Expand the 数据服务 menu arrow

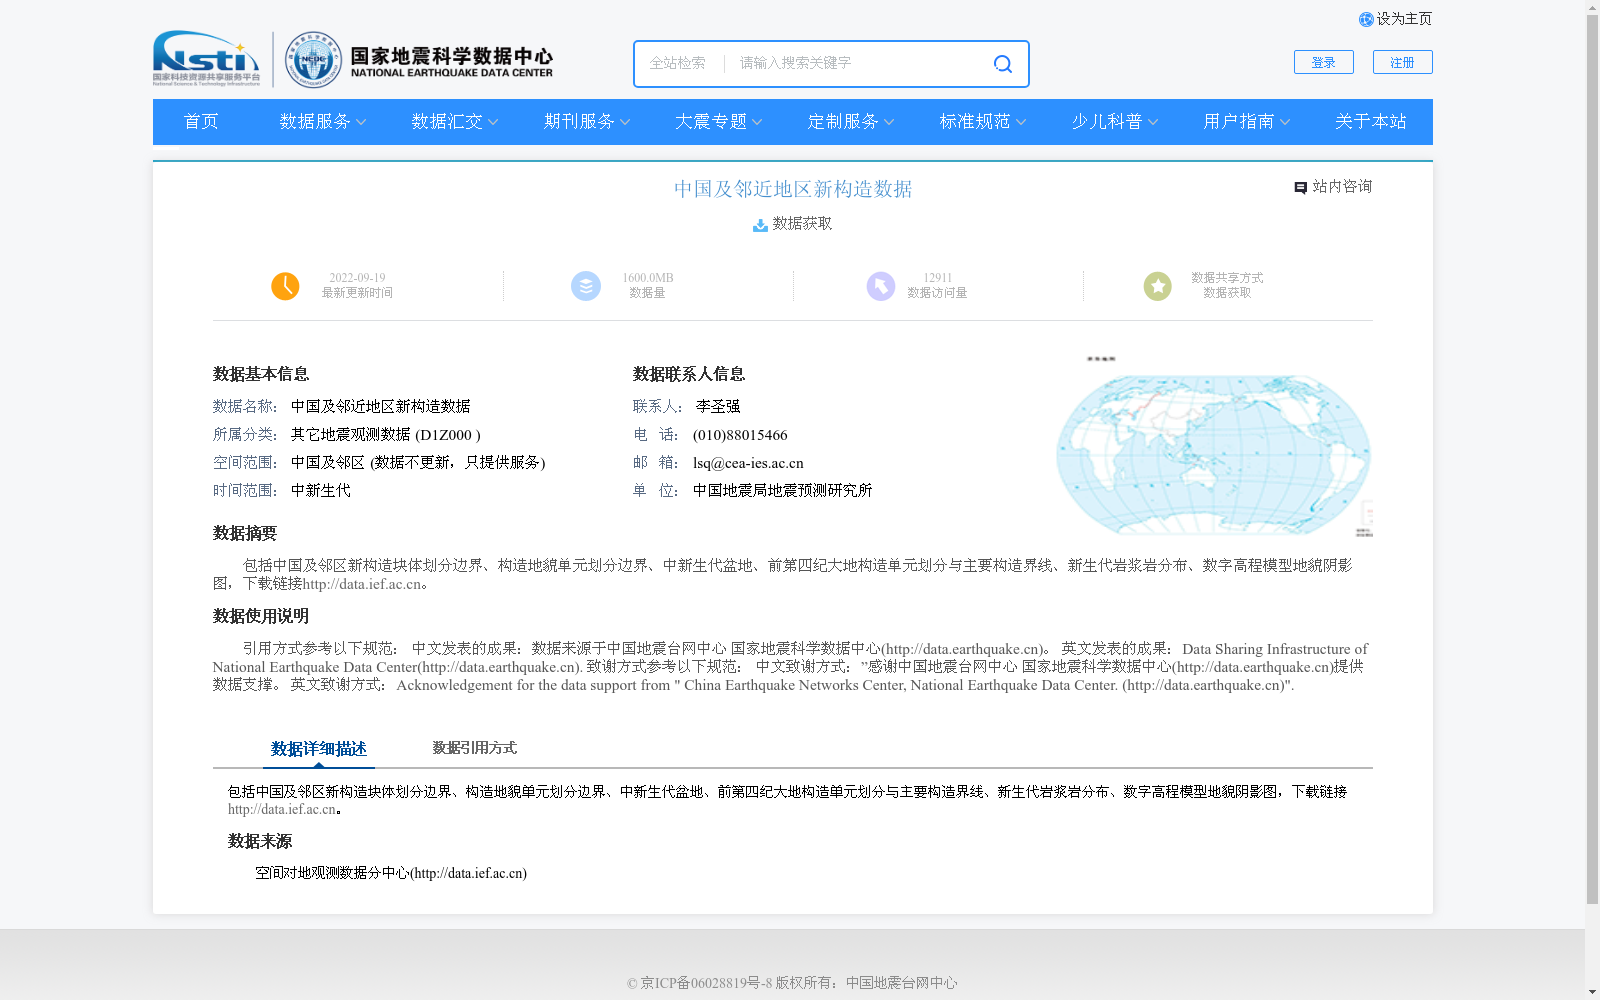coord(361,122)
